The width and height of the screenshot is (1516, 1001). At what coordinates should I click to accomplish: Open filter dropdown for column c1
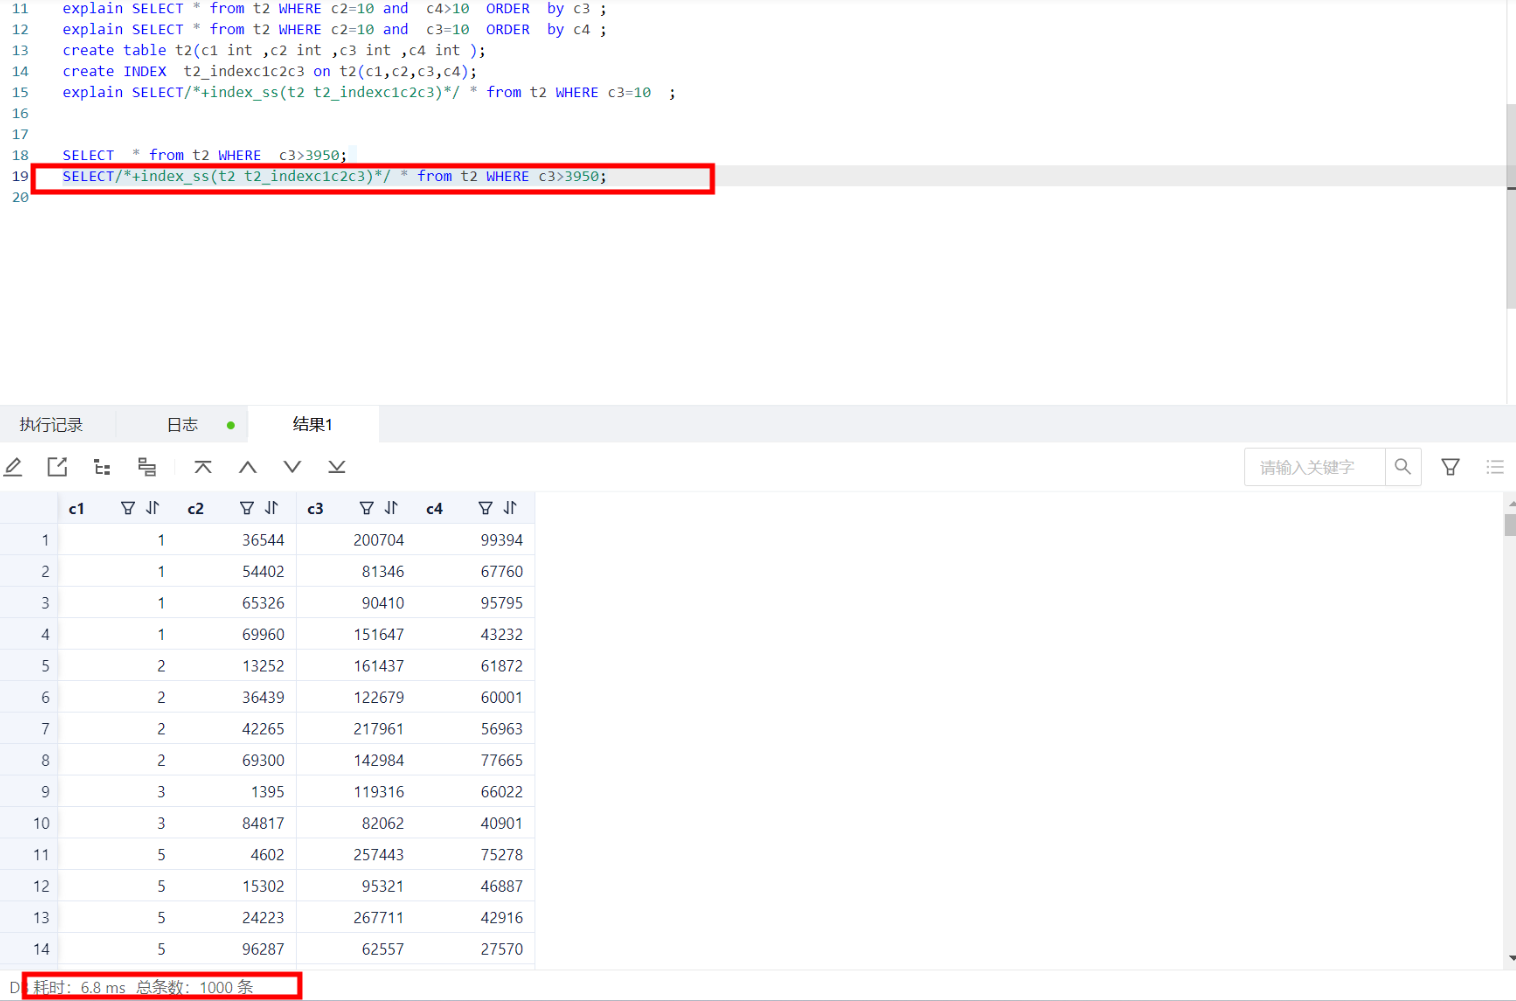pos(128,508)
